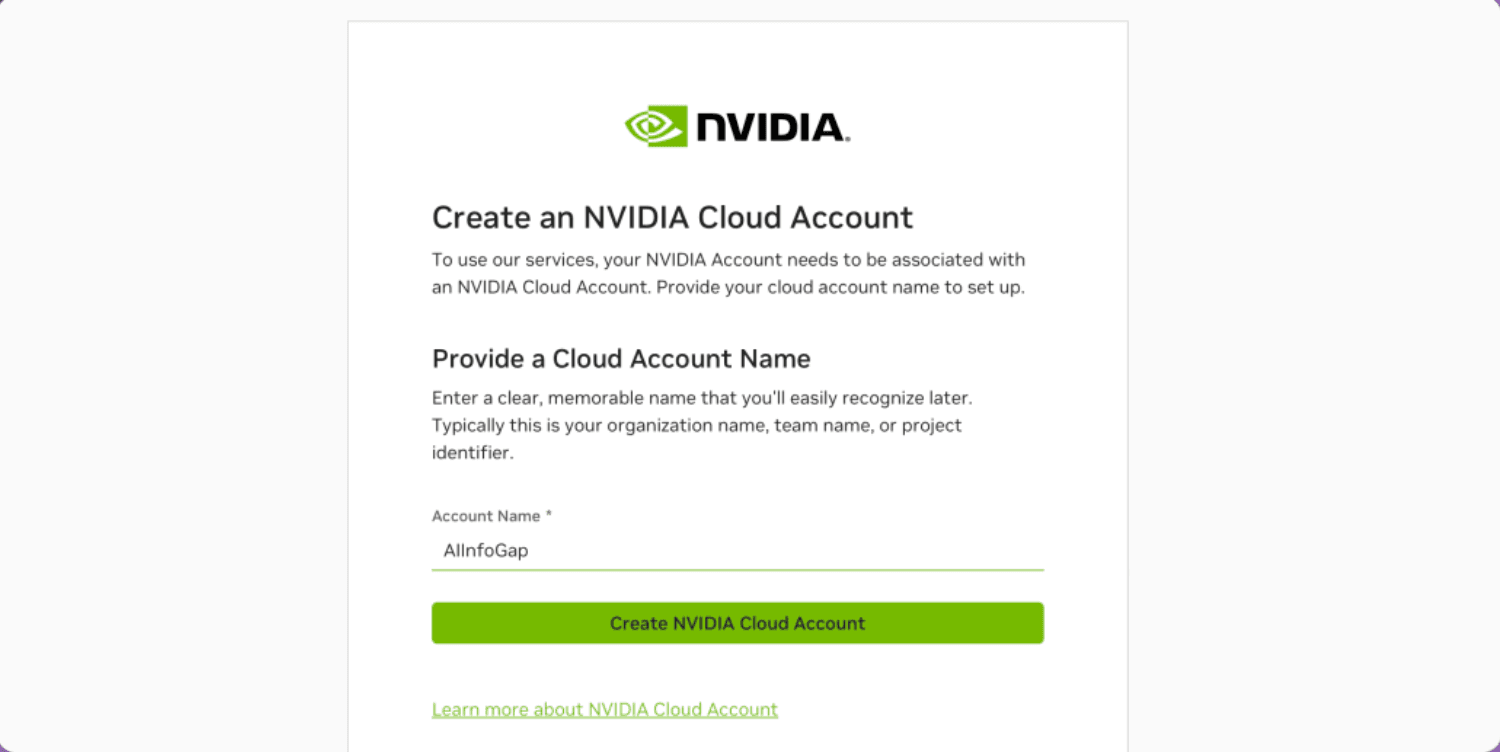This screenshot has height=752, width=1500.
Task: Click the required asterisk beside Account Name
Action: coord(548,515)
